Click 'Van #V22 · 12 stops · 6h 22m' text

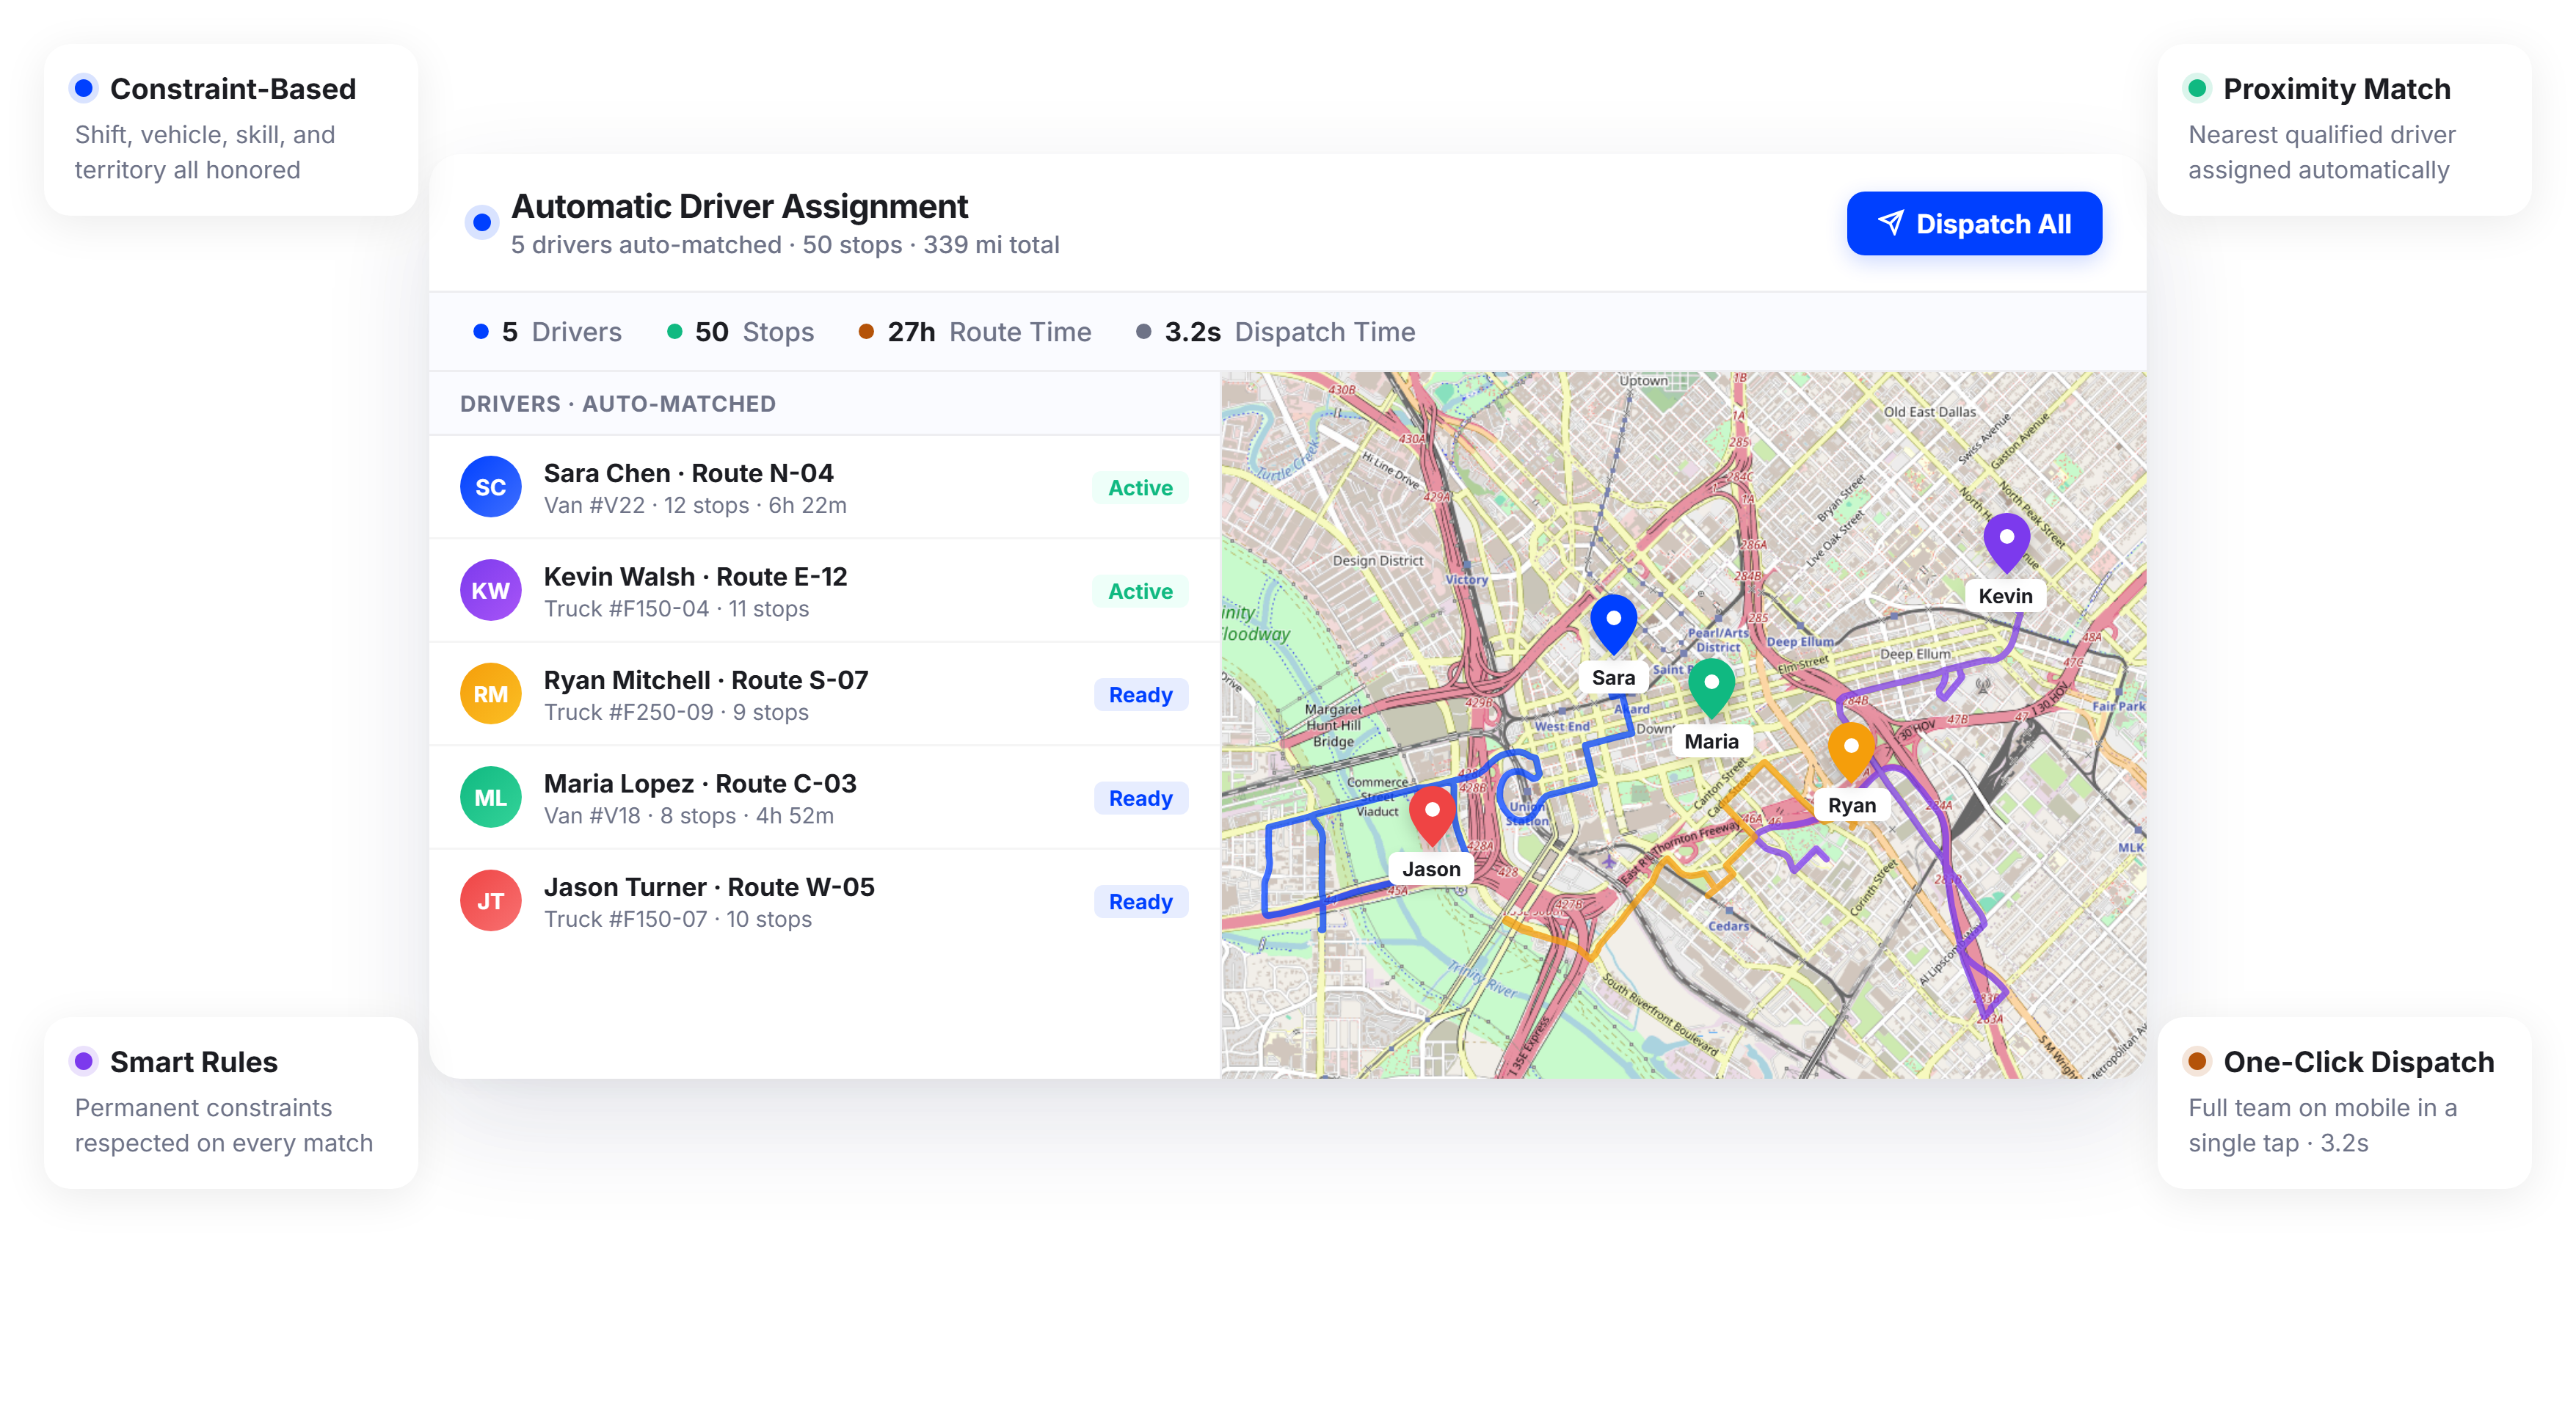tap(695, 505)
